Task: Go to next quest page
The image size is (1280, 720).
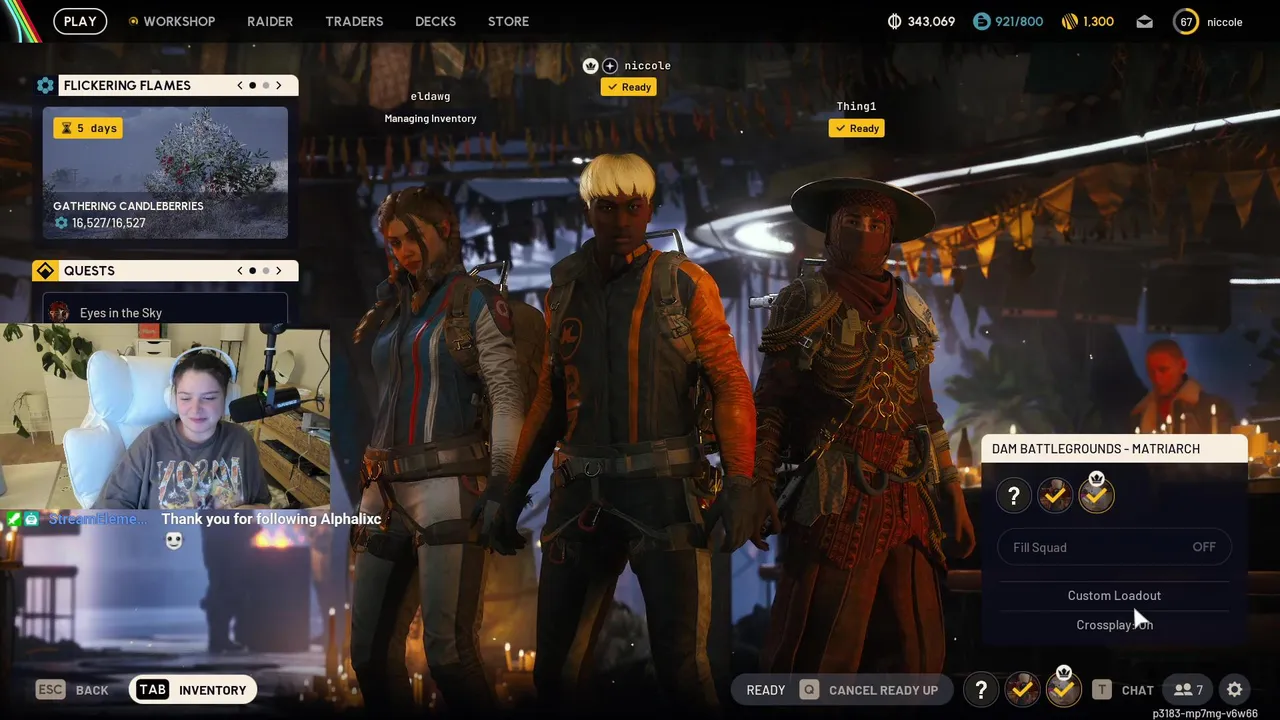Action: [279, 271]
